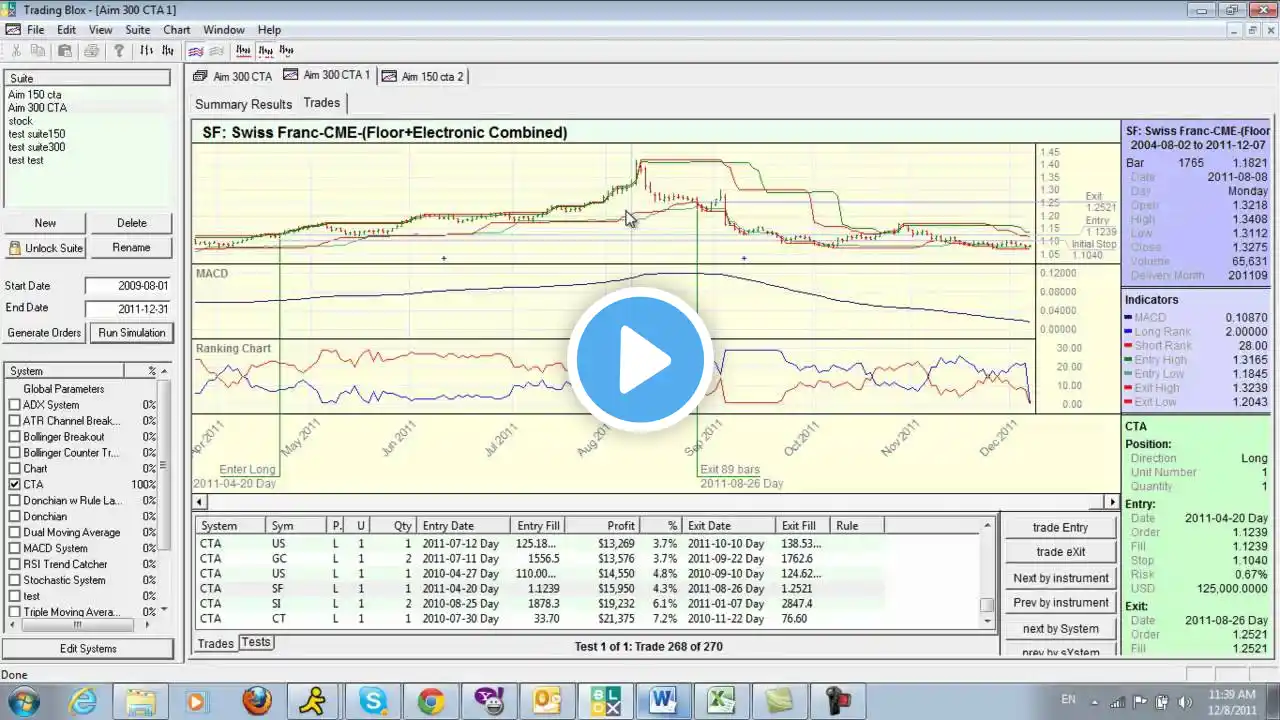Click the Print toolbar icon
This screenshot has width=1280, height=720.
[91, 51]
